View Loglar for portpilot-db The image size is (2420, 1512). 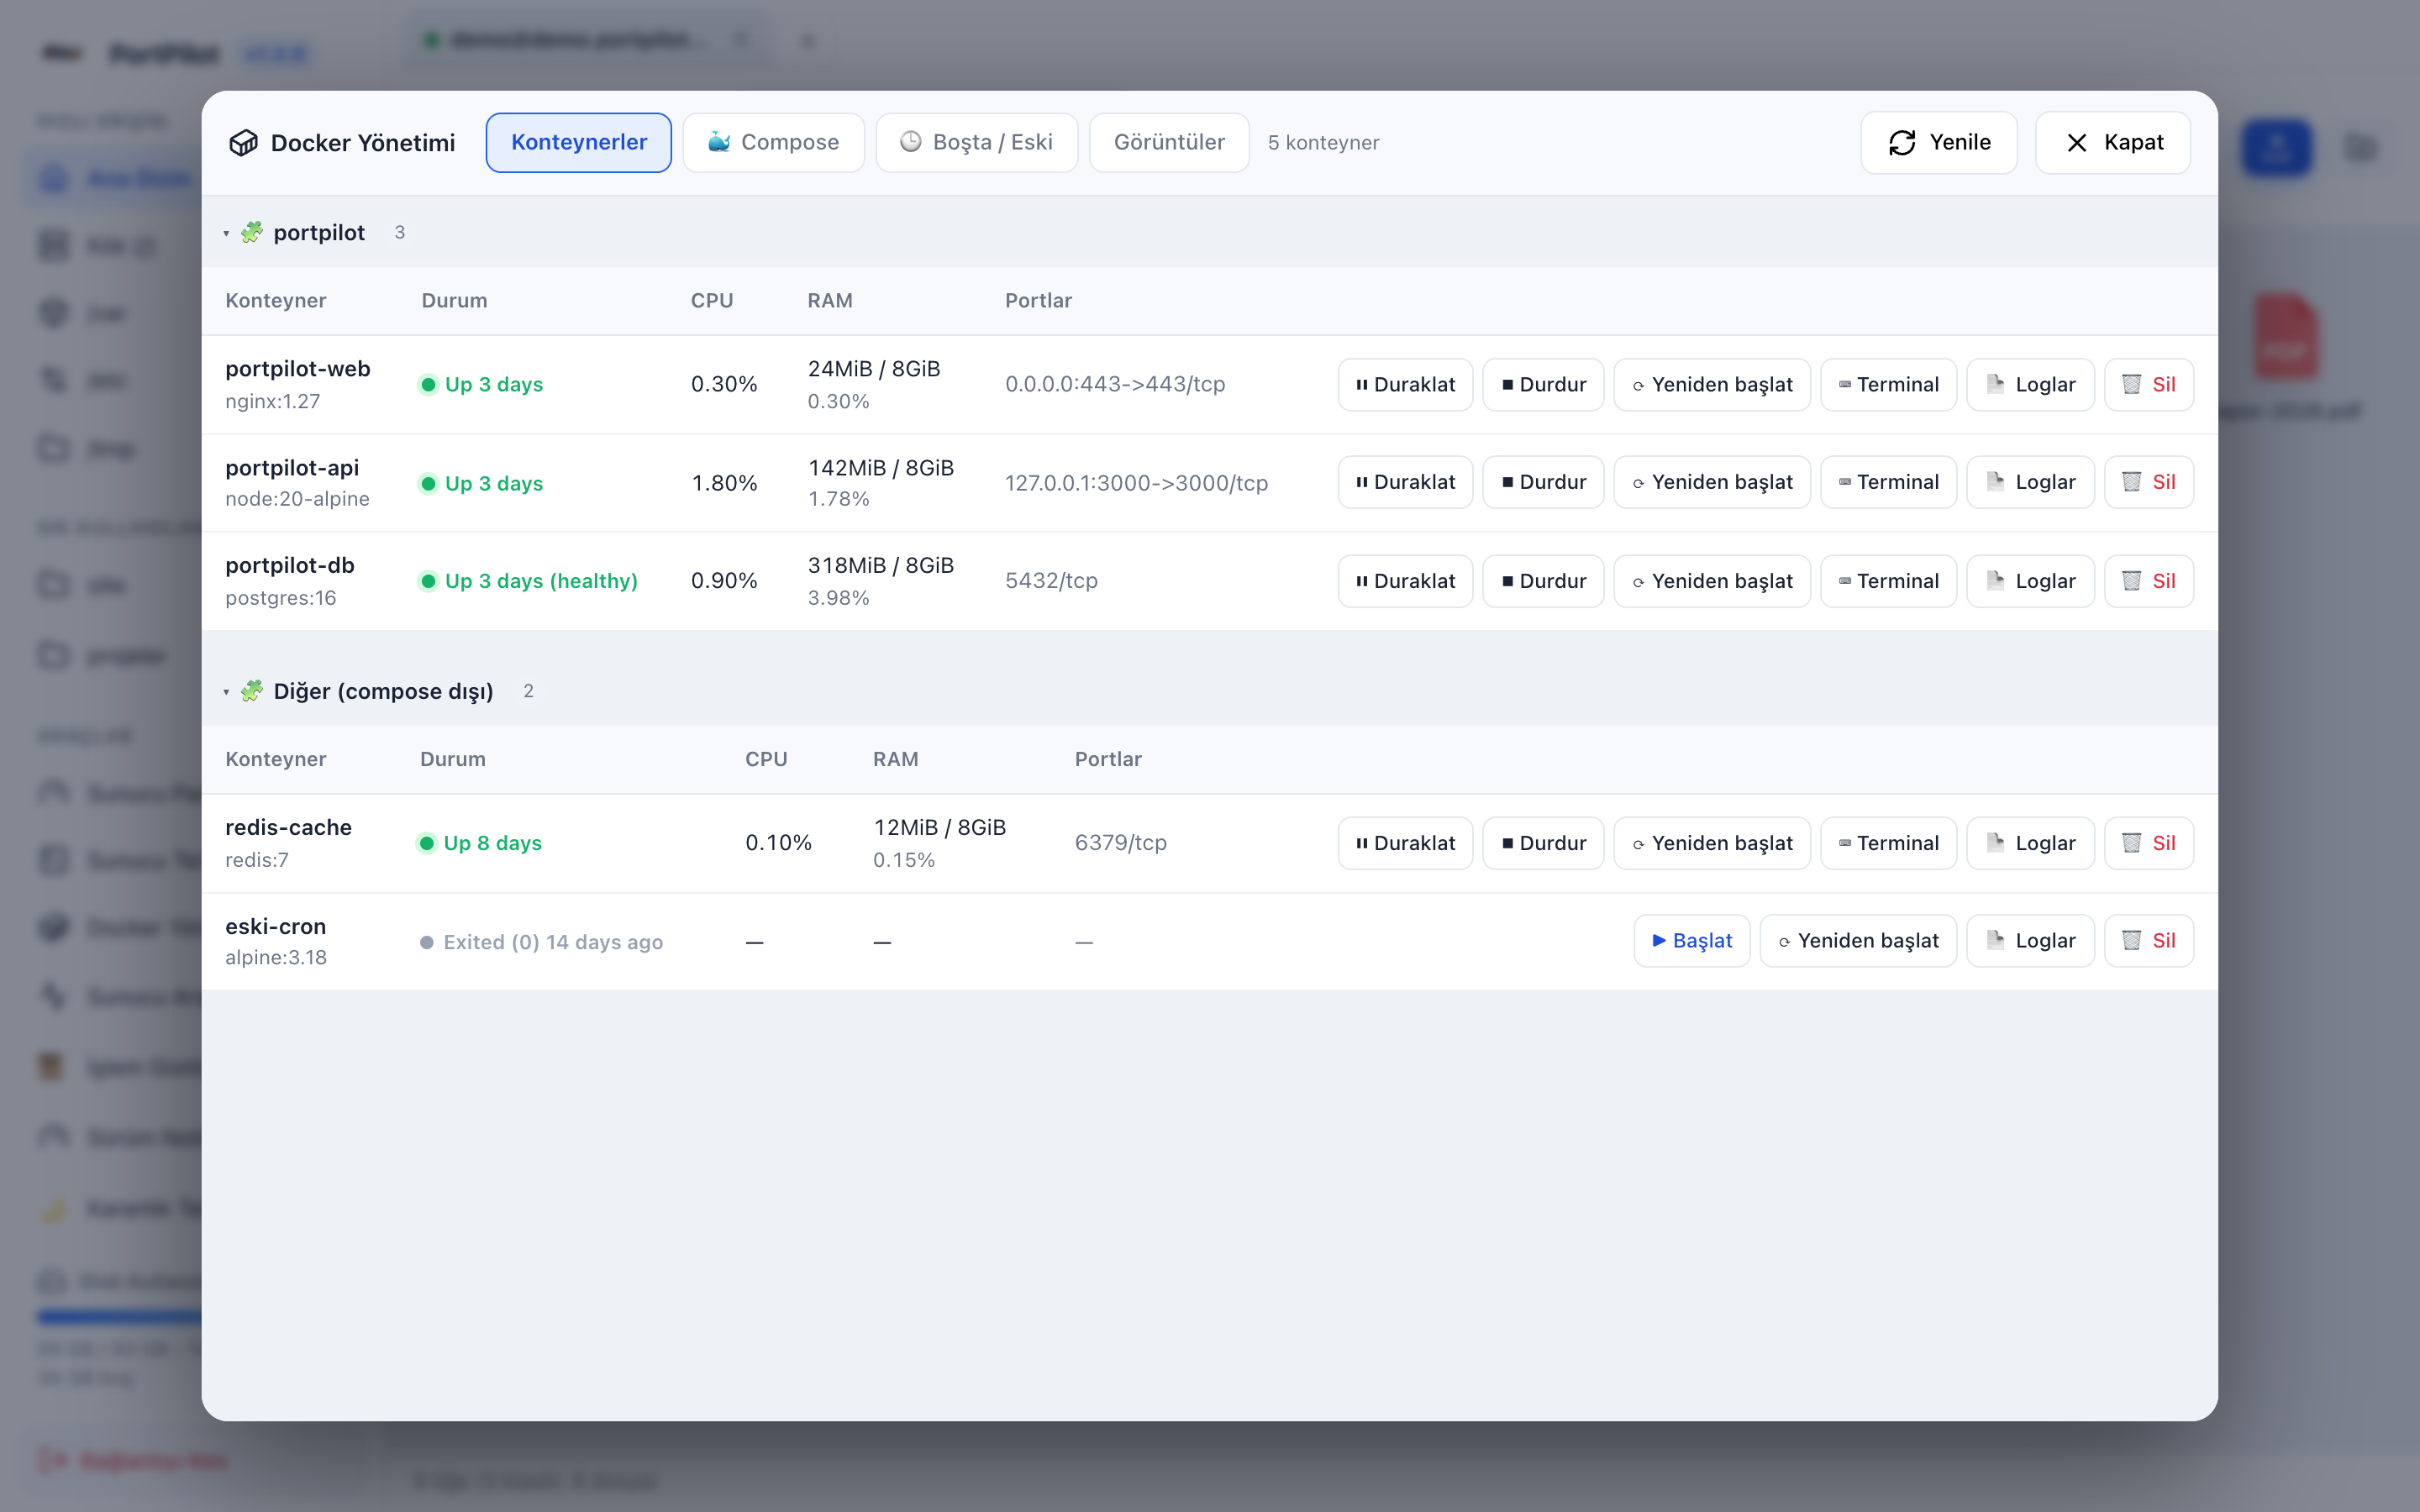[x=2030, y=581]
